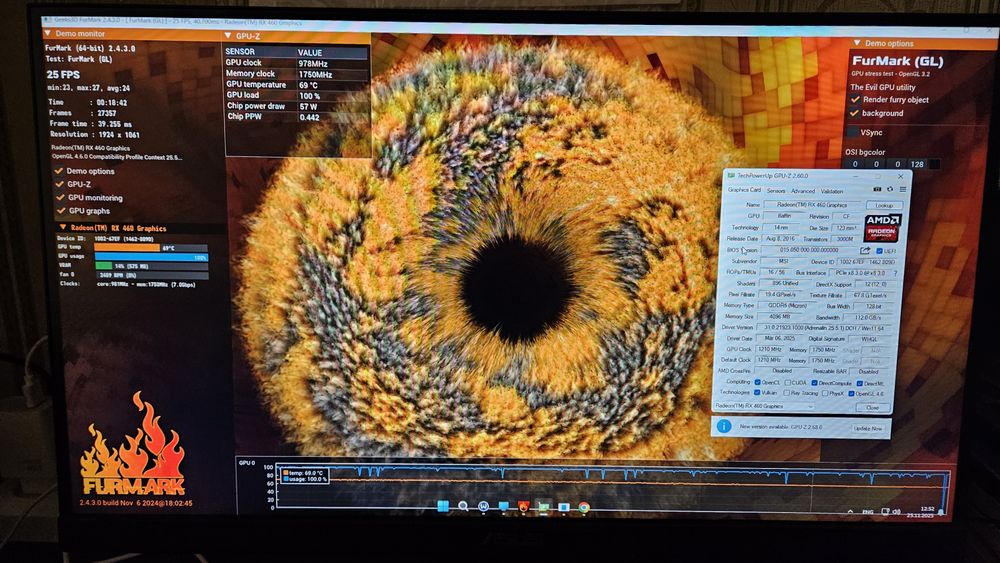Click the GPU-Z Name field
The height and width of the screenshot is (563, 1000).
tap(812, 205)
